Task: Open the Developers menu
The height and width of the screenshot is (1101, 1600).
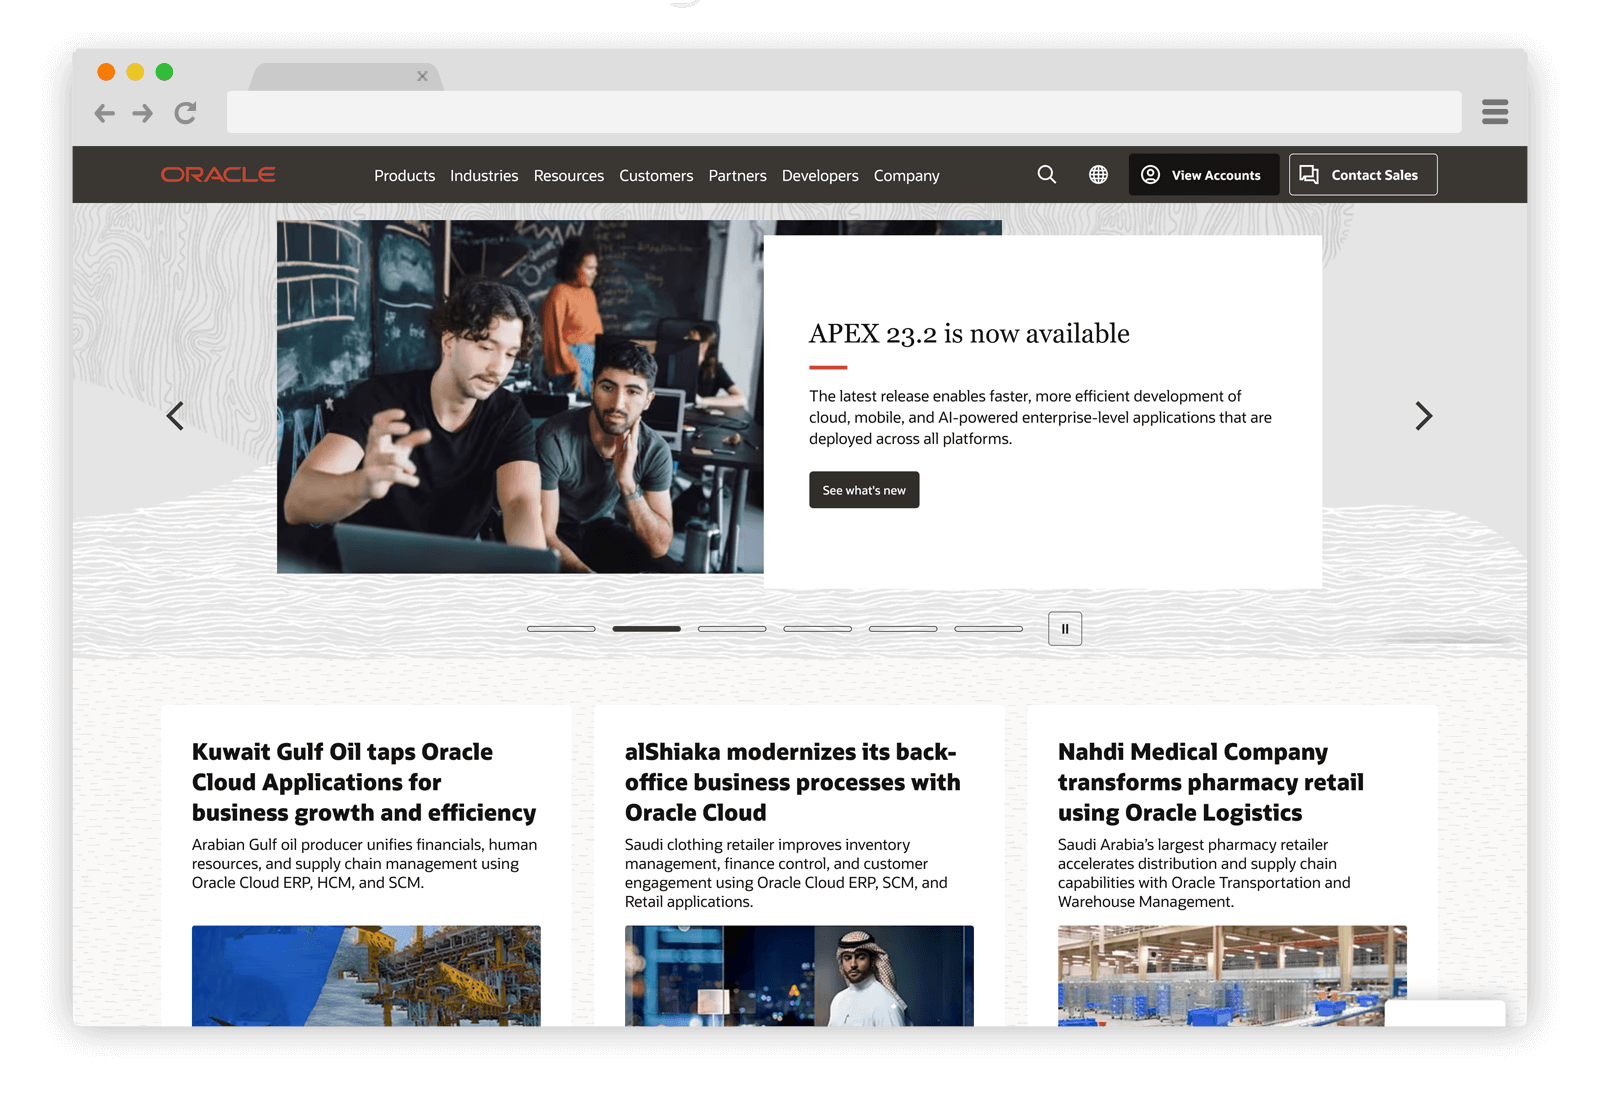Action: pyautogui.click(x=820, y=176)
